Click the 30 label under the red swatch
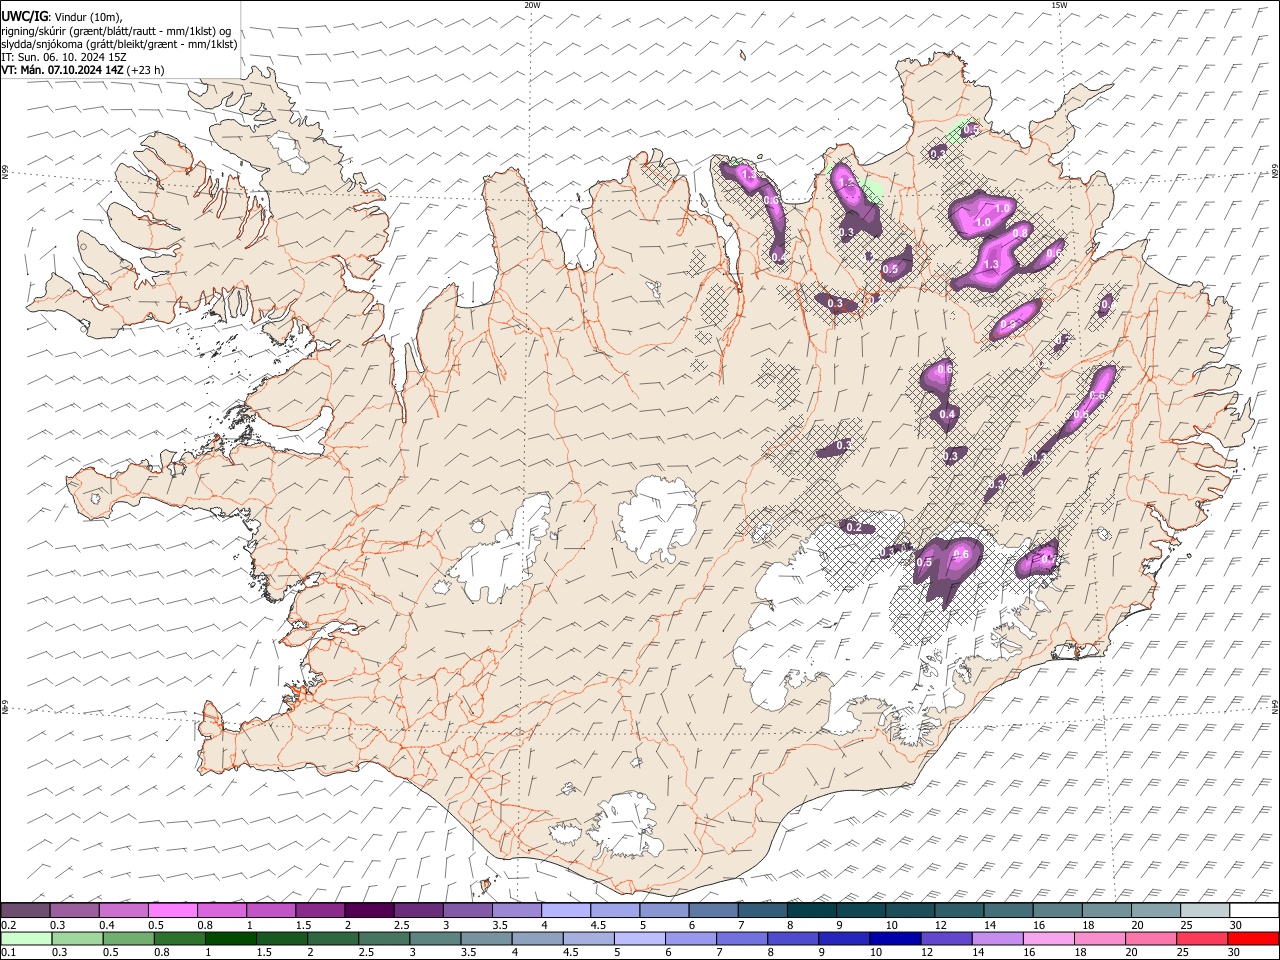Viewport: 1280px width, 960px height. click(x=1236, y=953)
